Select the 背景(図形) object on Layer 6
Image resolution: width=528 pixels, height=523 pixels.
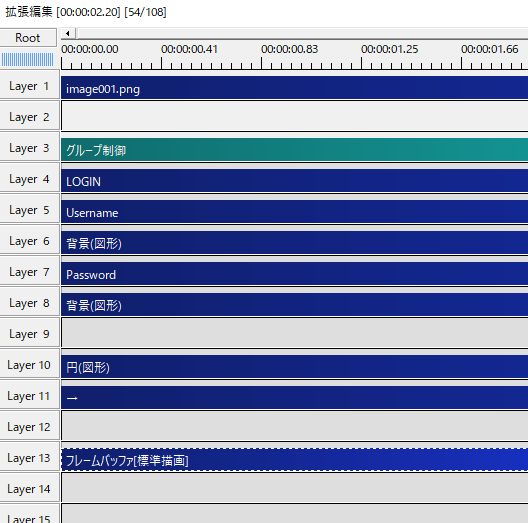(294, 242)
